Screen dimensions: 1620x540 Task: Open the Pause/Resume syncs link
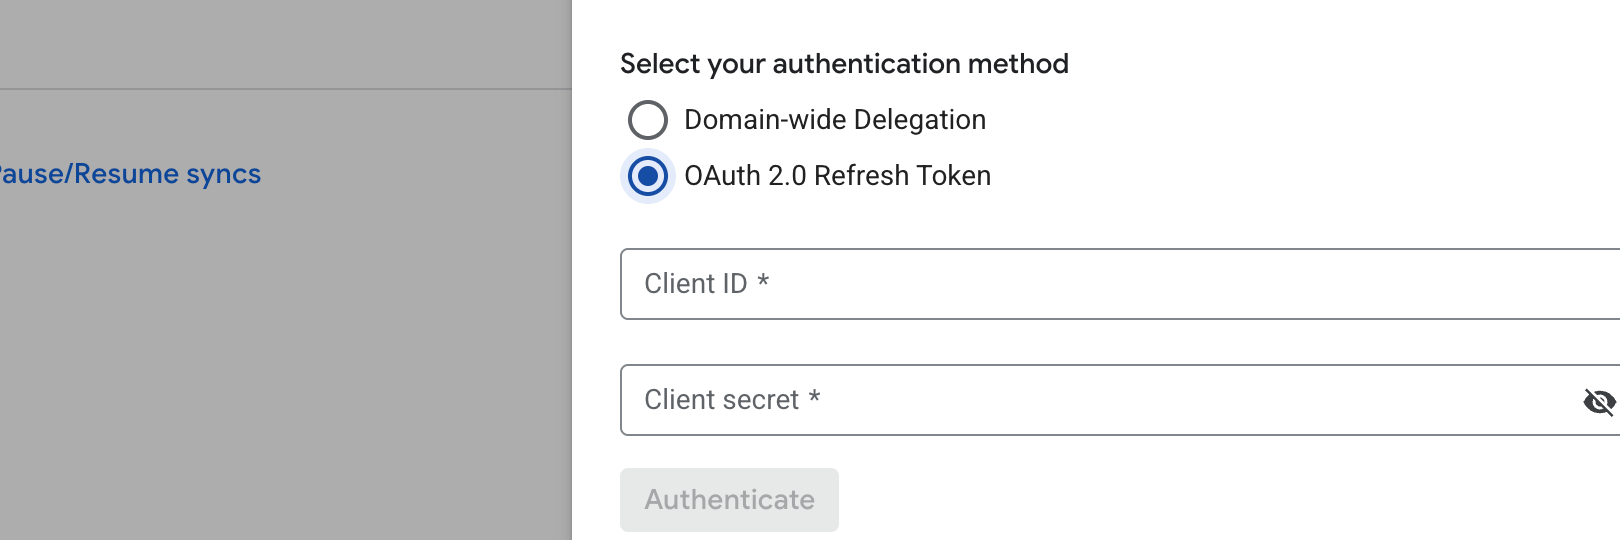coord(130,174)
